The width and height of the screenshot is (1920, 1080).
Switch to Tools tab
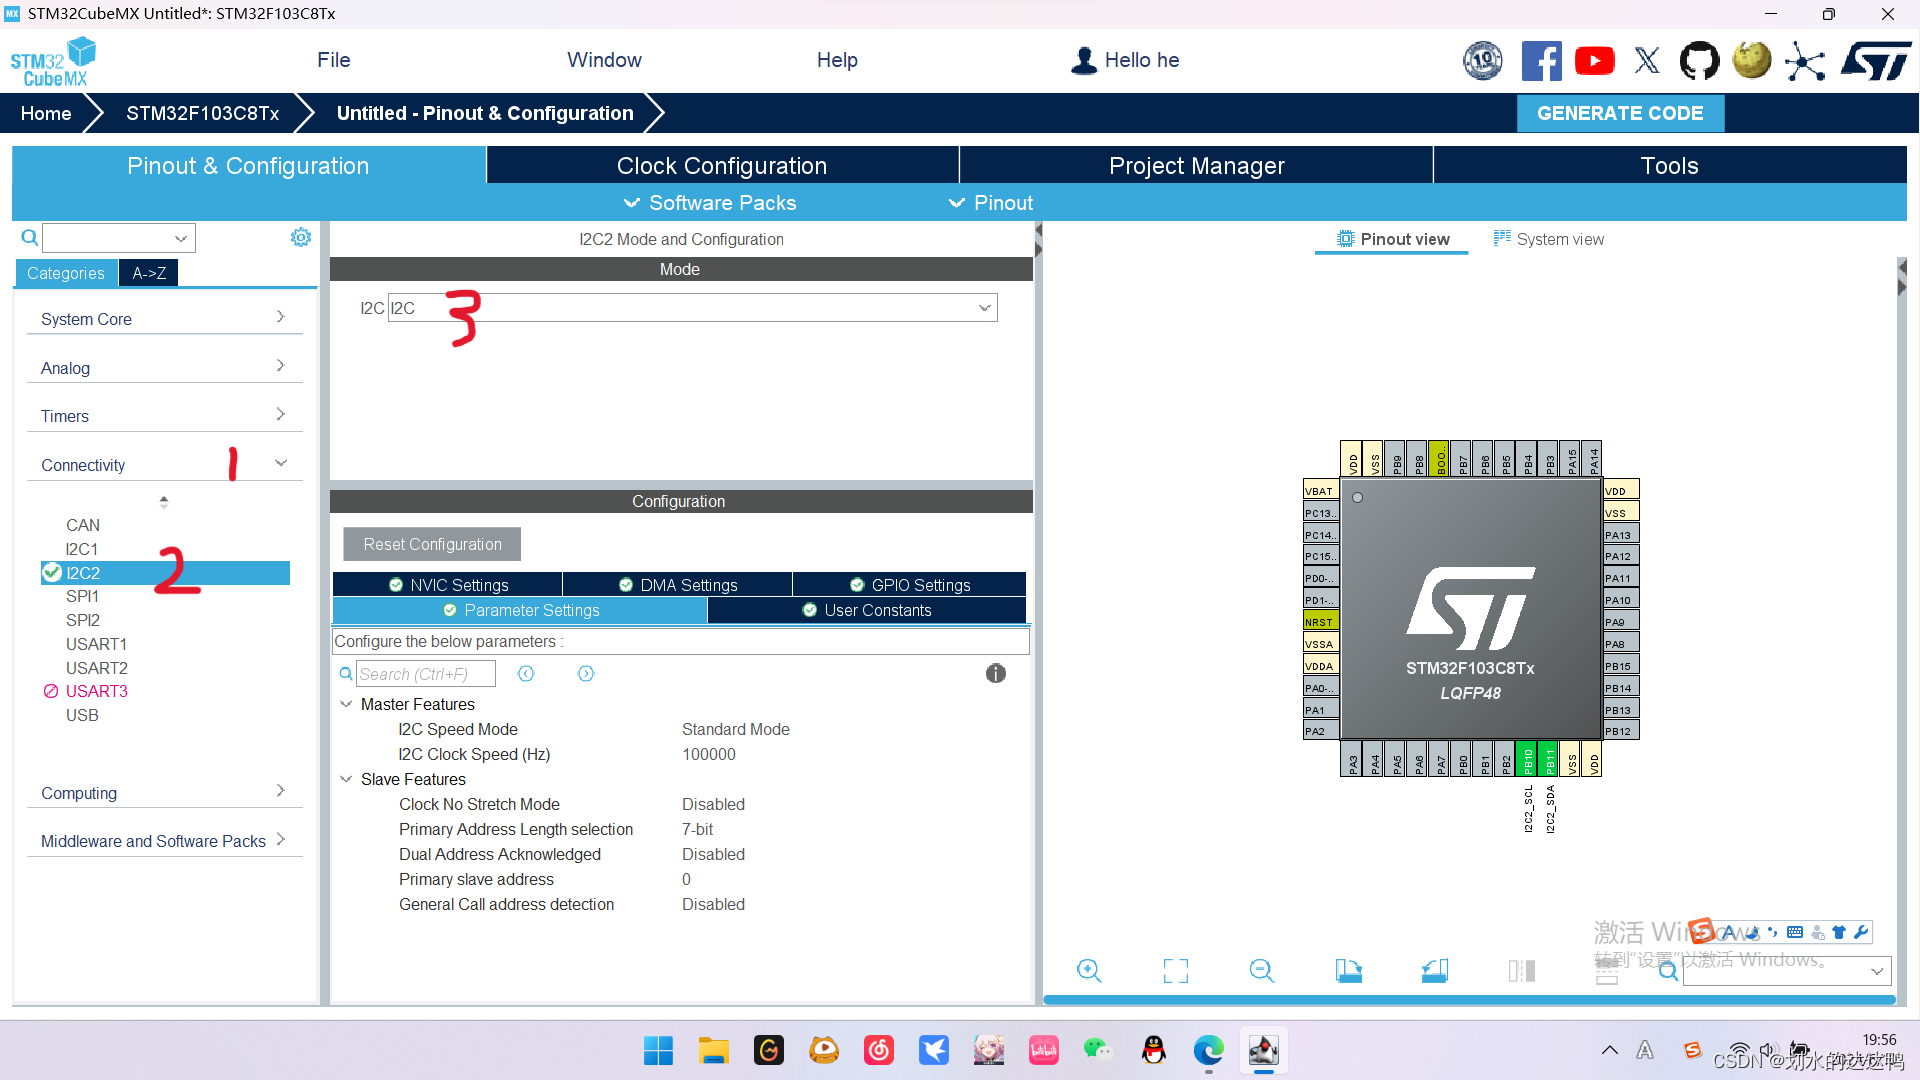click(1670, 165)
